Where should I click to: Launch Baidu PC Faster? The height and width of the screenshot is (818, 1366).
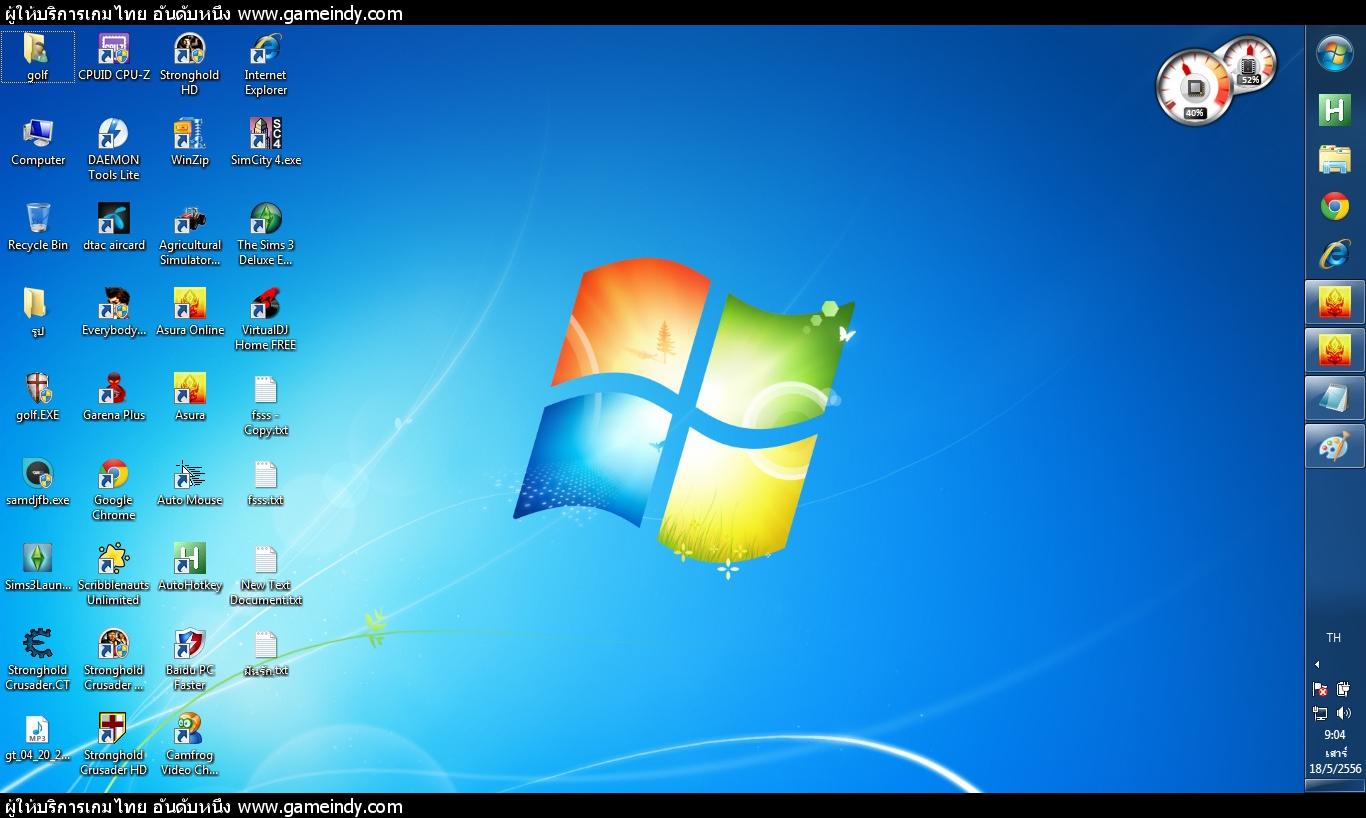pos(190,659)
